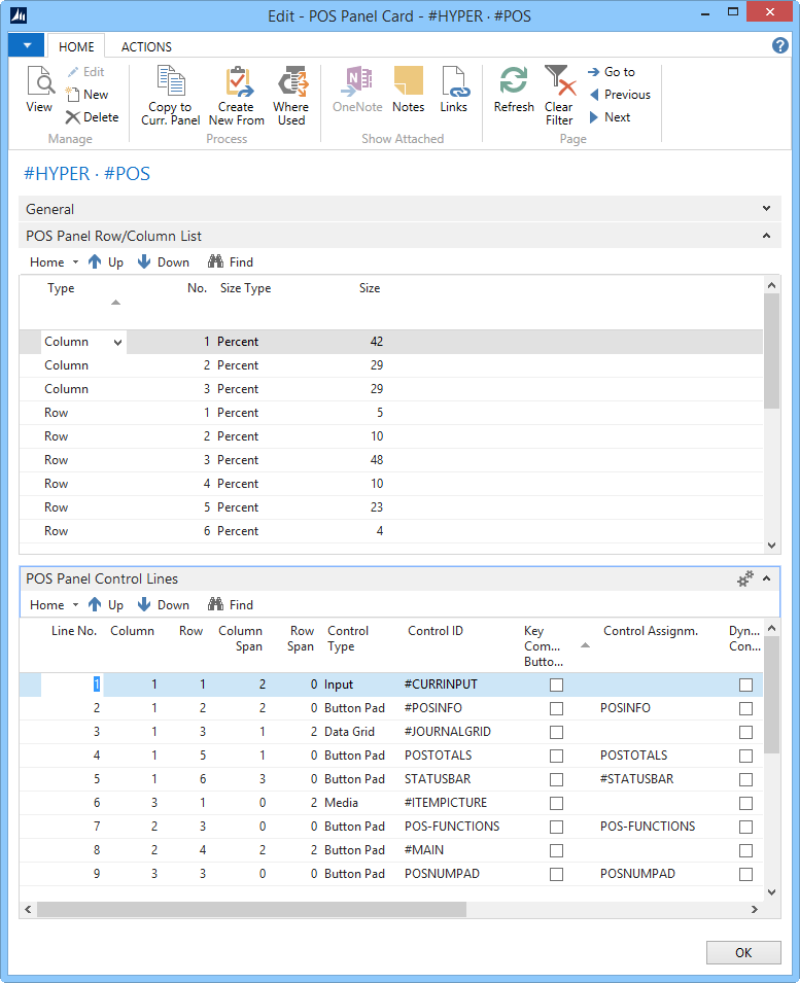Switch to the HOME ribbon tab
800x983 pixels.
[x=76, y=47]
